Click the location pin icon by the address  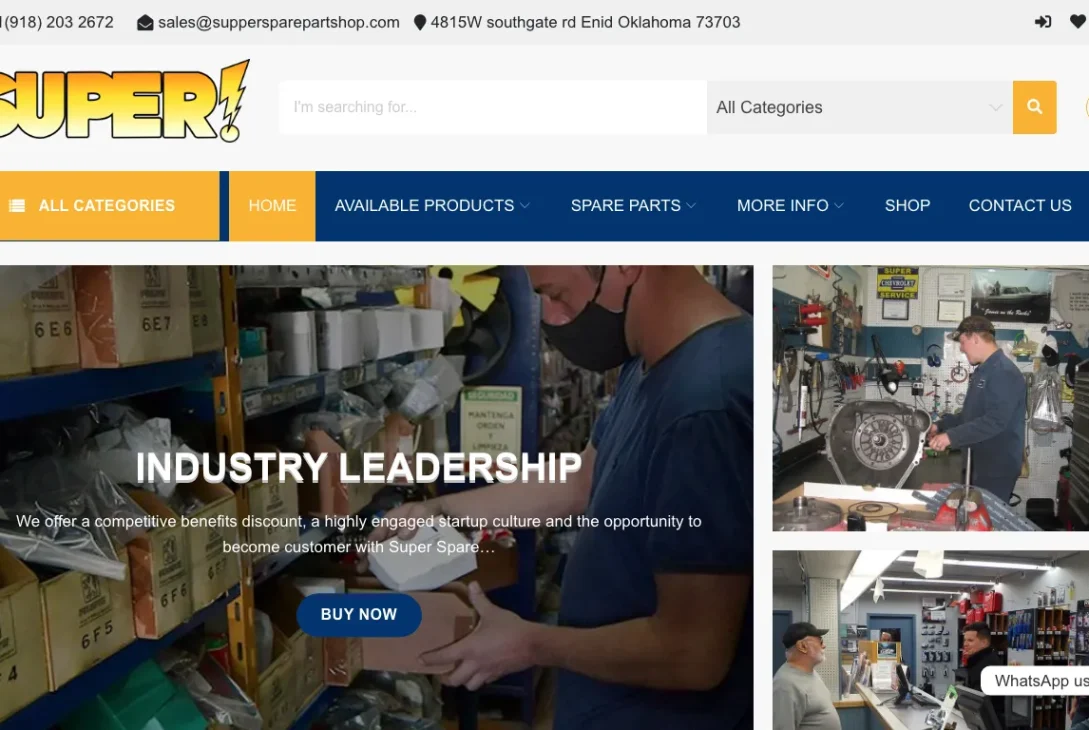point(419,23)
